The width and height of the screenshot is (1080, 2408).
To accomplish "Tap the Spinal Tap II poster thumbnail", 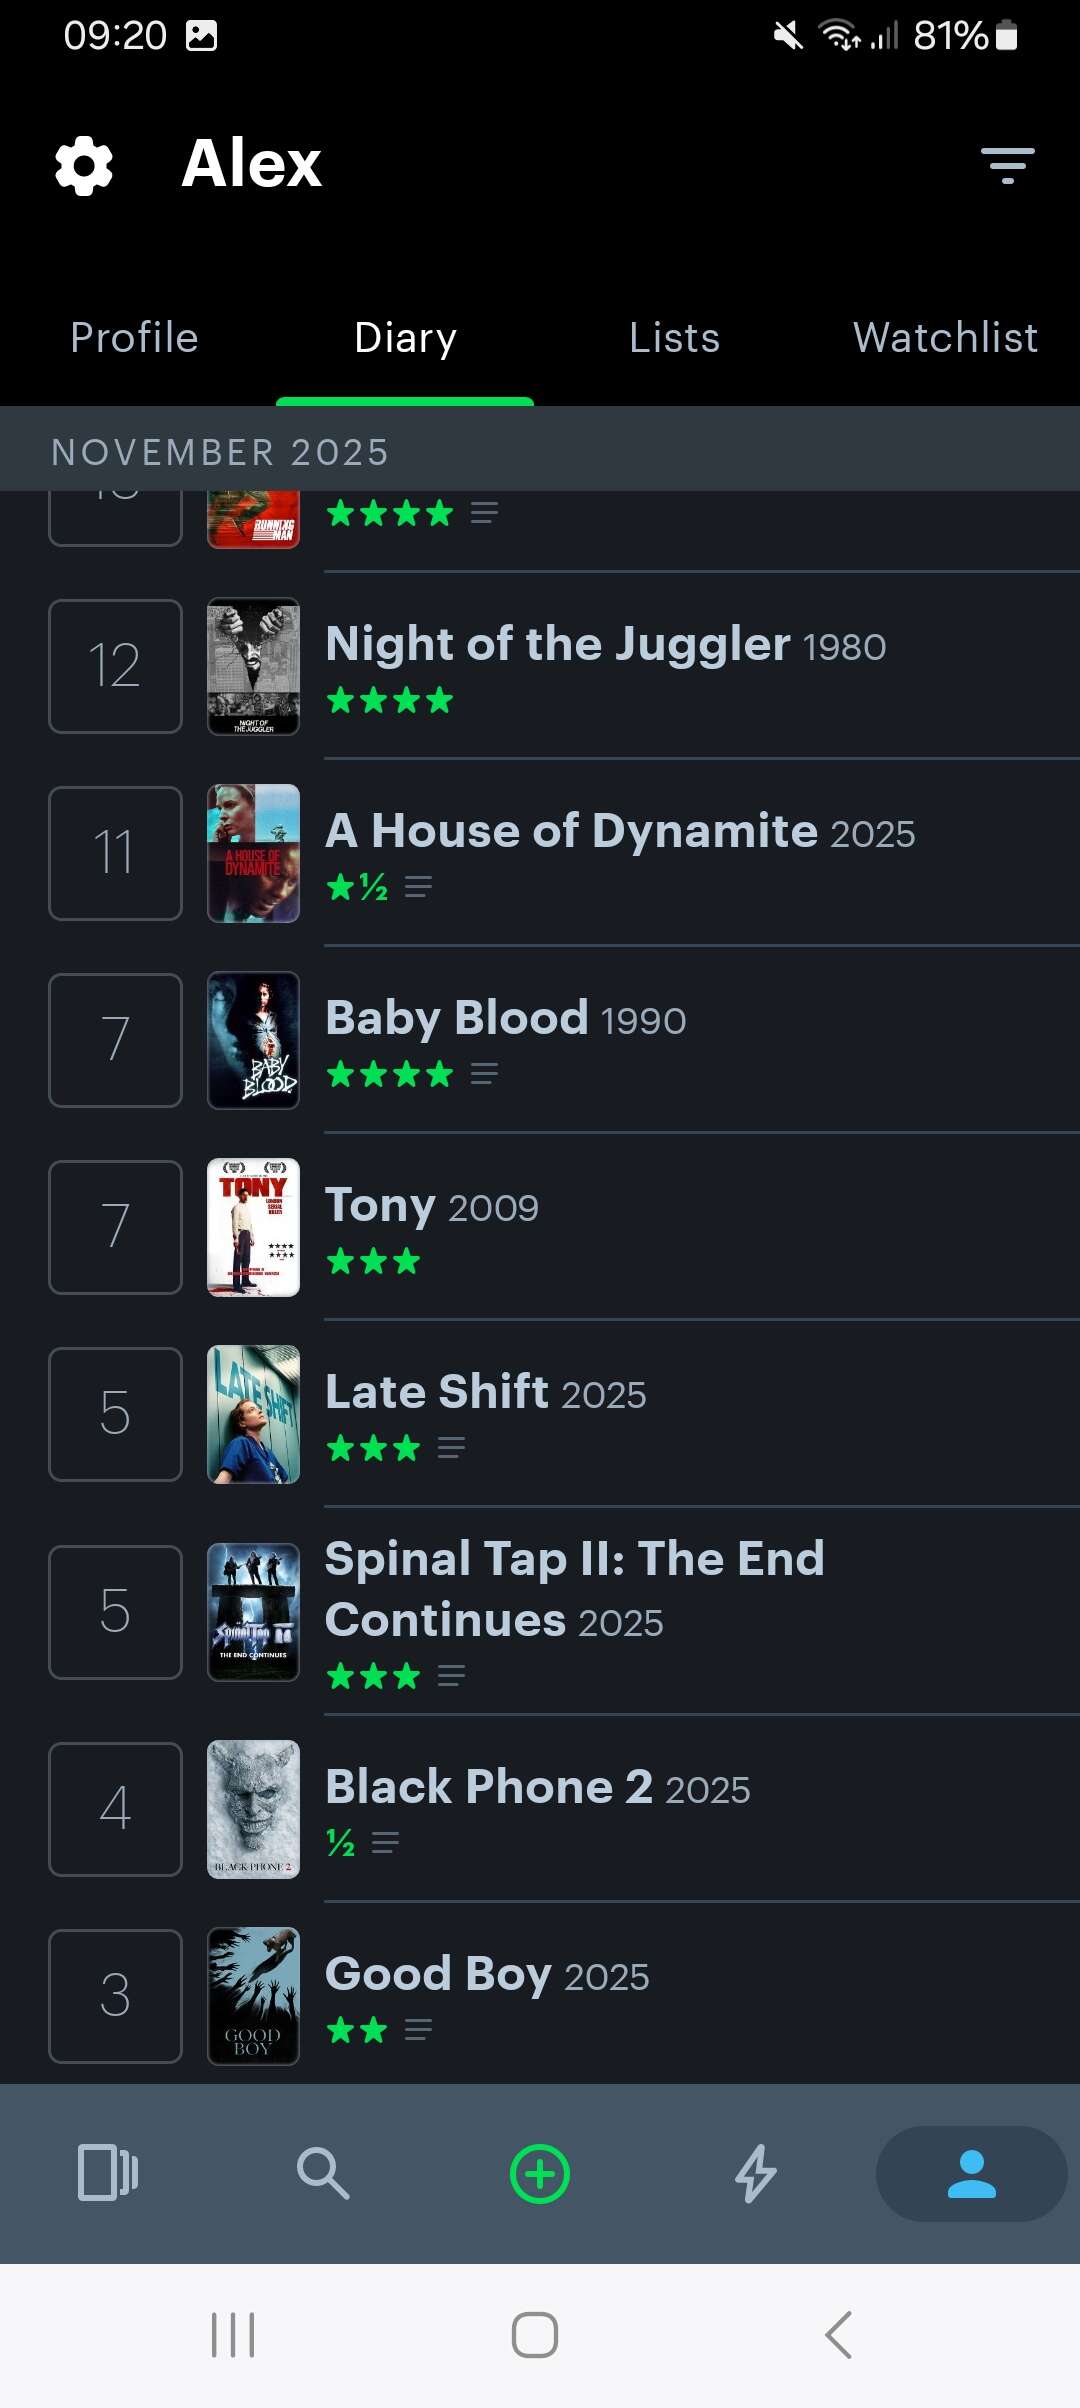I will (x=253, y=1612).
